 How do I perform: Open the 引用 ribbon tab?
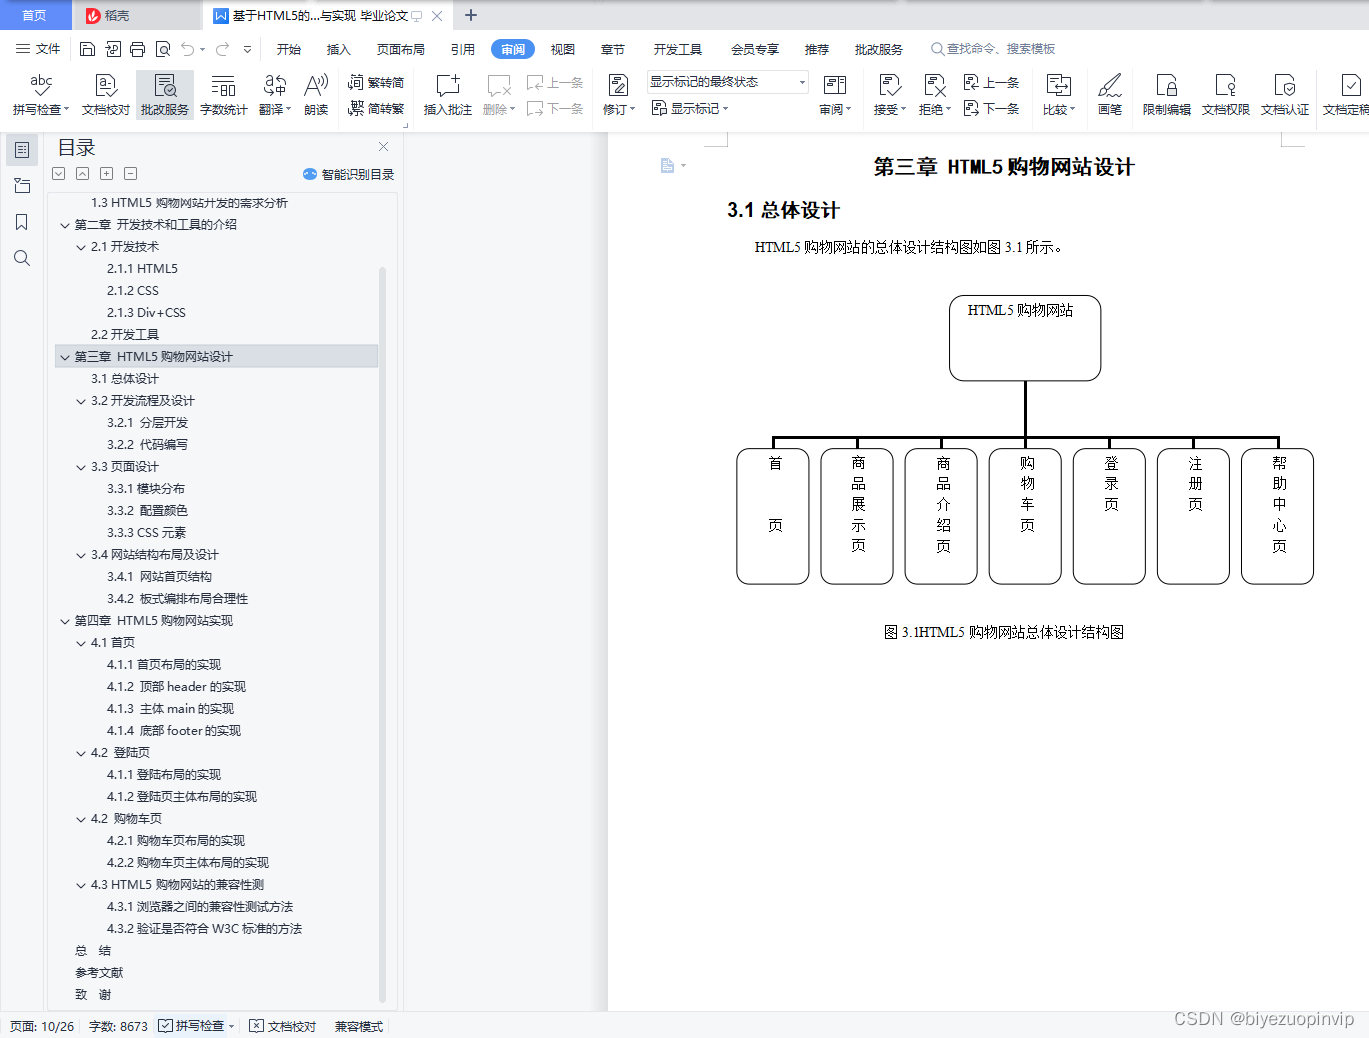coord(463,49)
